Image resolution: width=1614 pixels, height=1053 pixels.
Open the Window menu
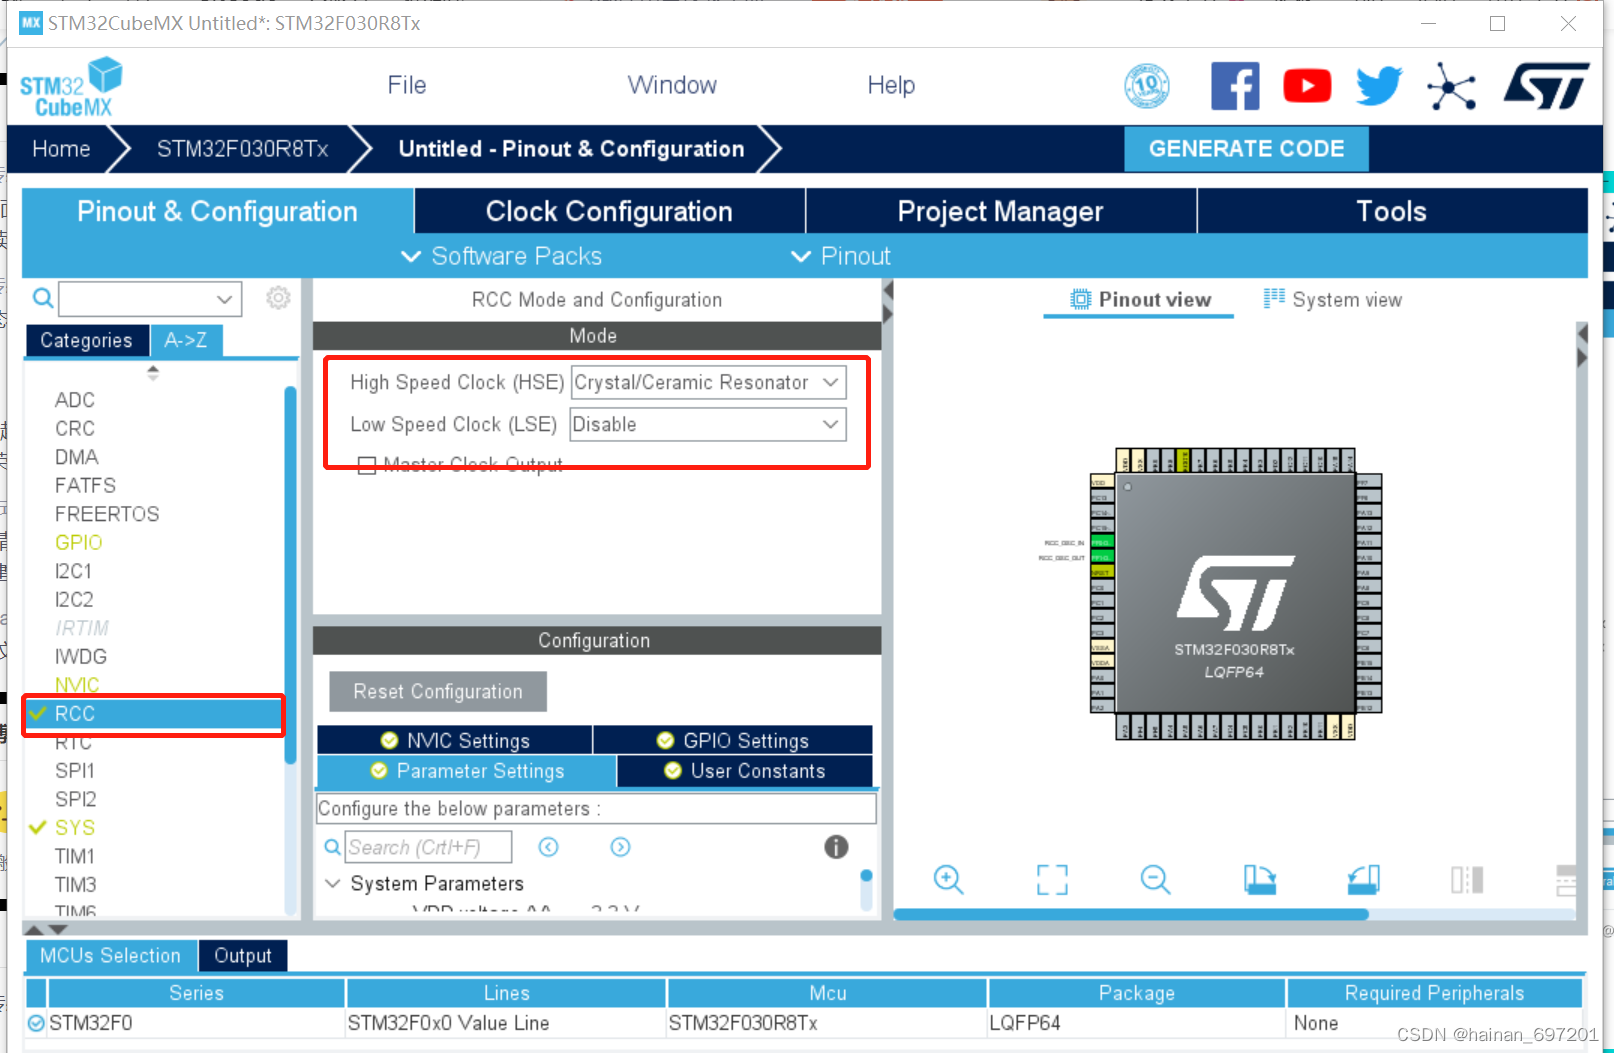coord(672,85)
